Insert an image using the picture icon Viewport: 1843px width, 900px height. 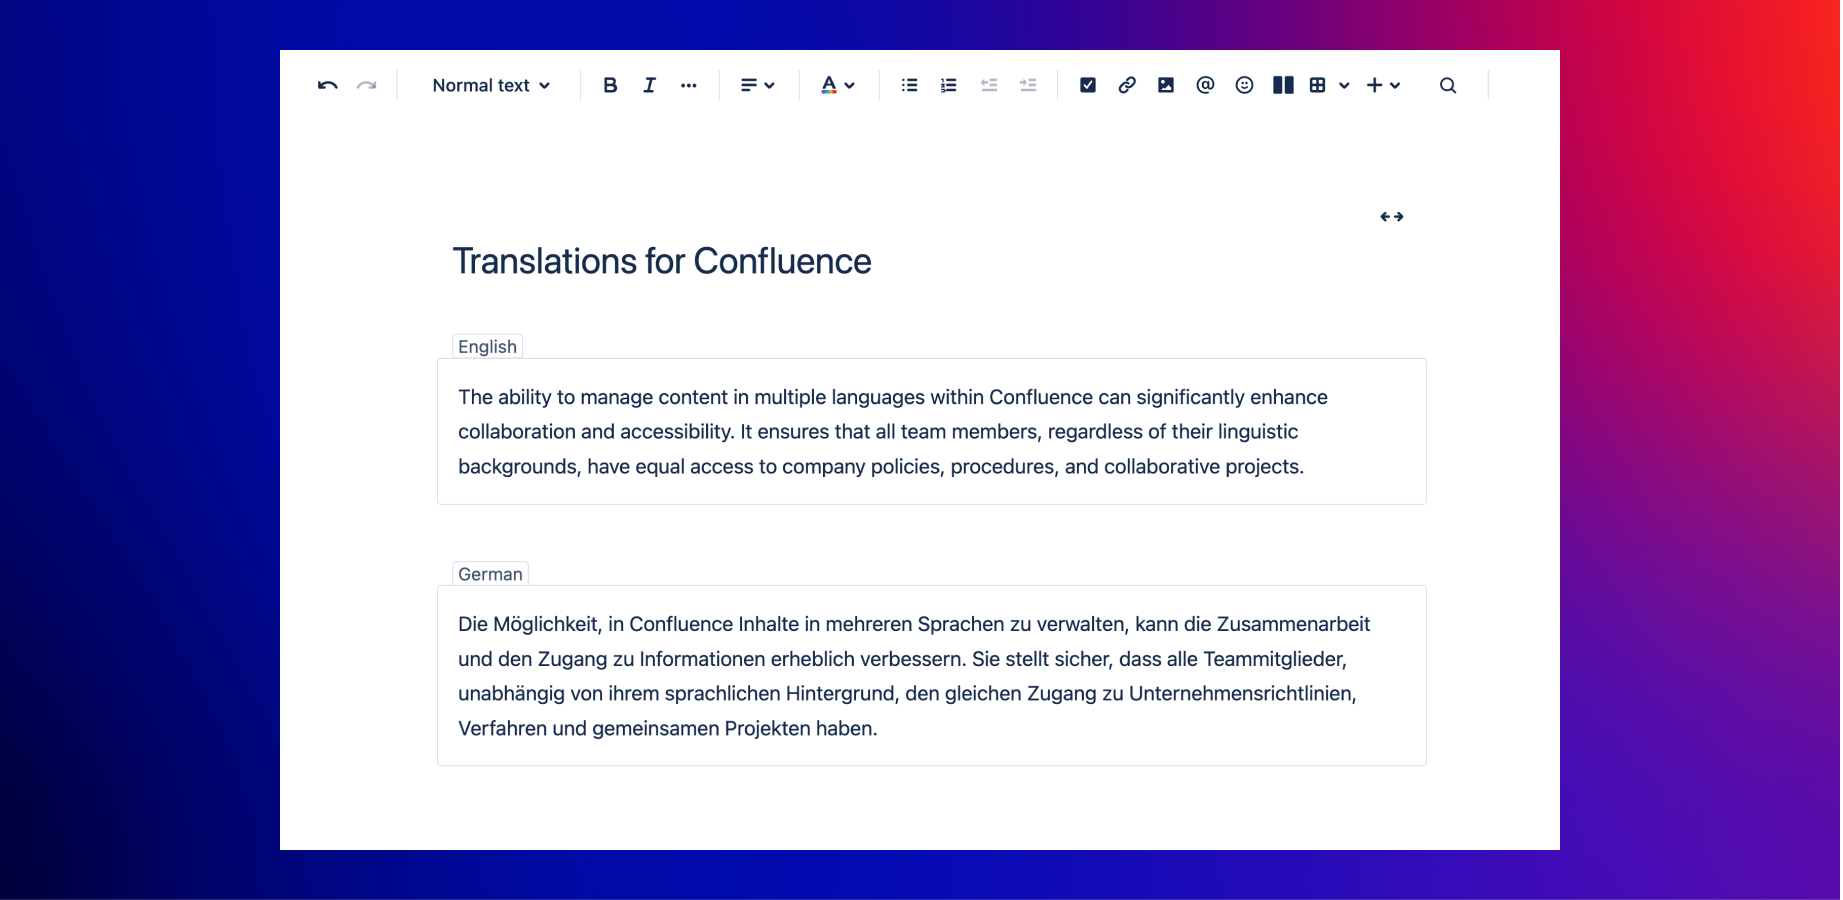click(x=1166, y=86)
